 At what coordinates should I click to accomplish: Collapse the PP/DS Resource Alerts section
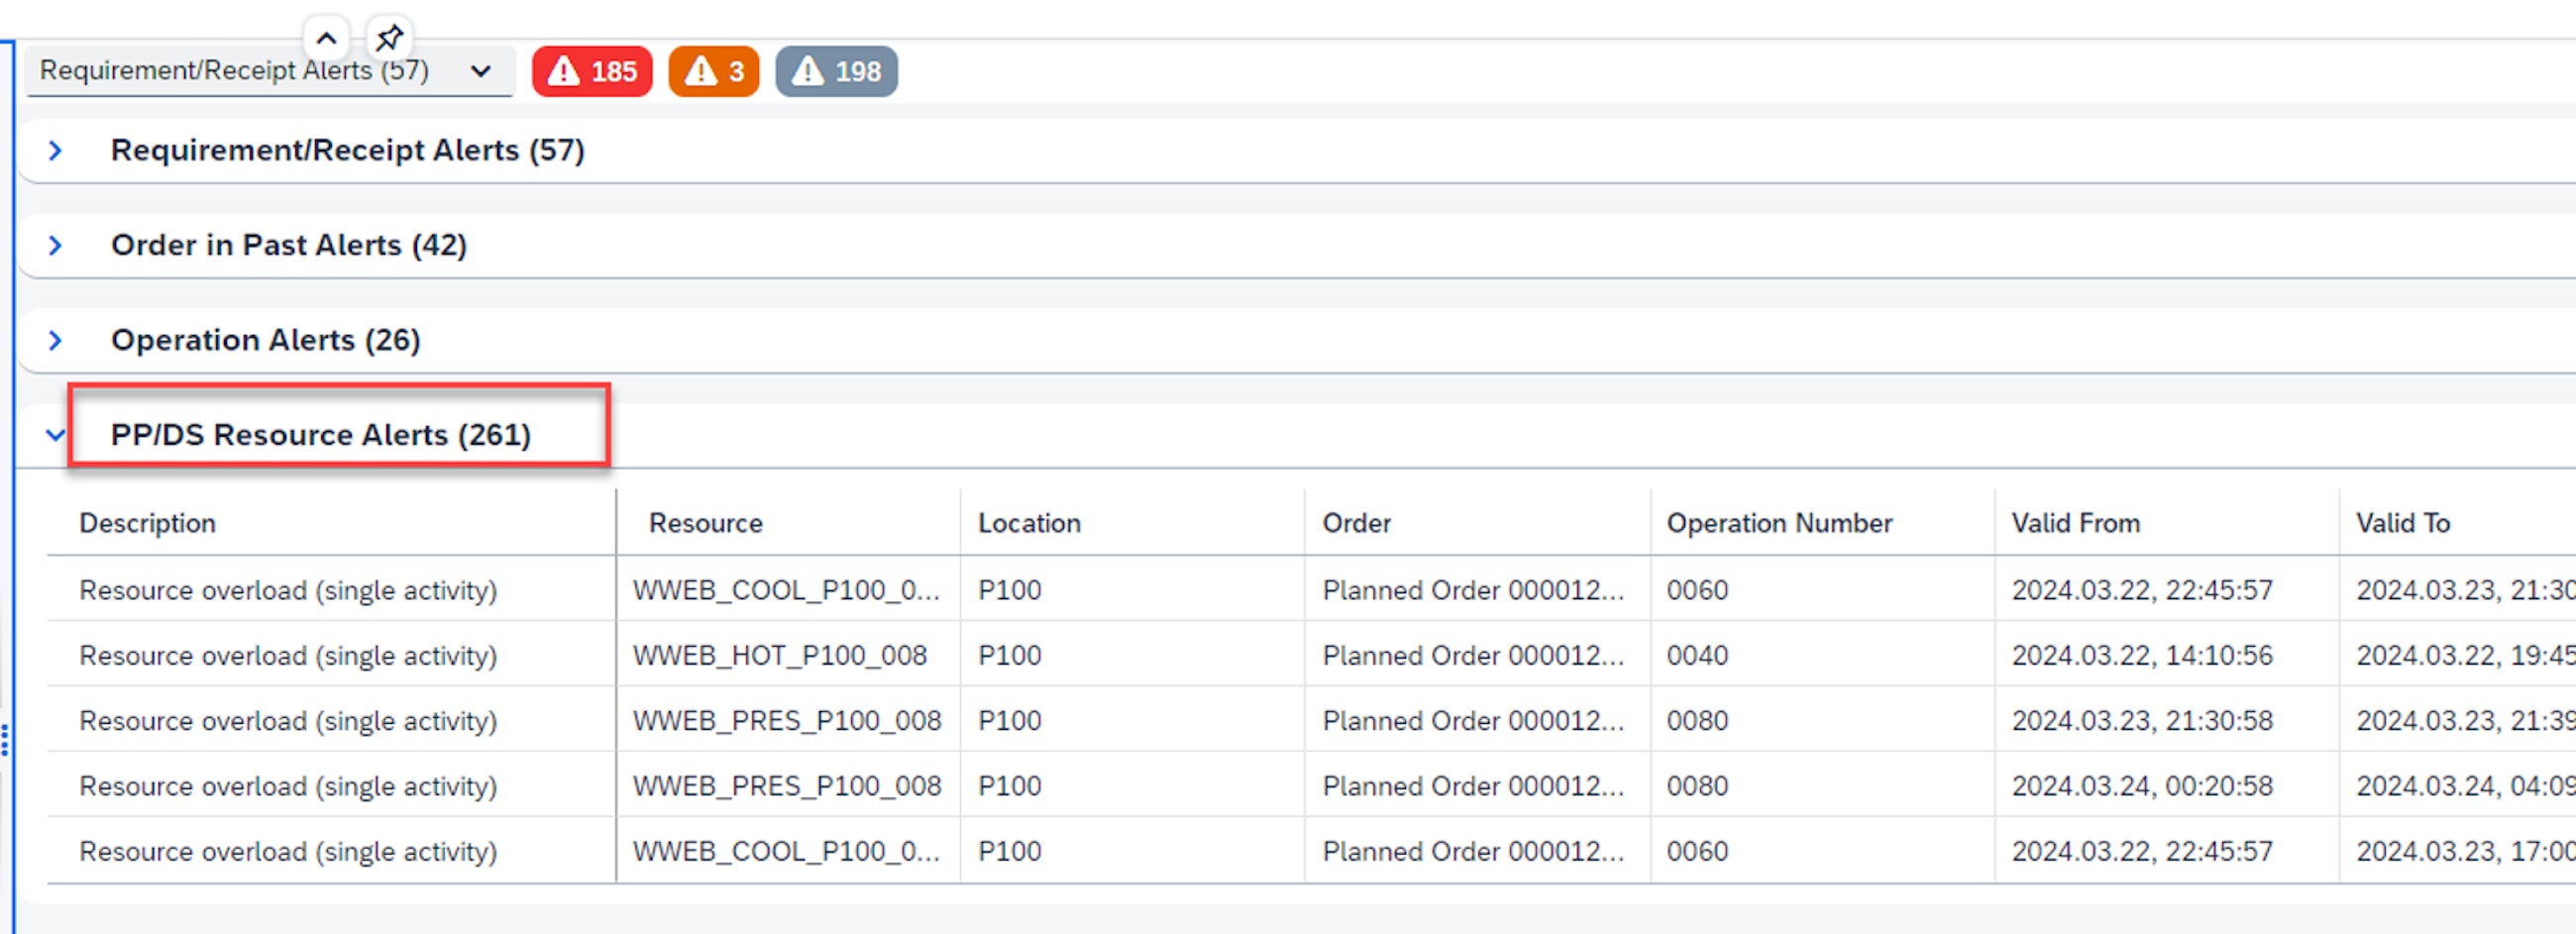point(56,436)
